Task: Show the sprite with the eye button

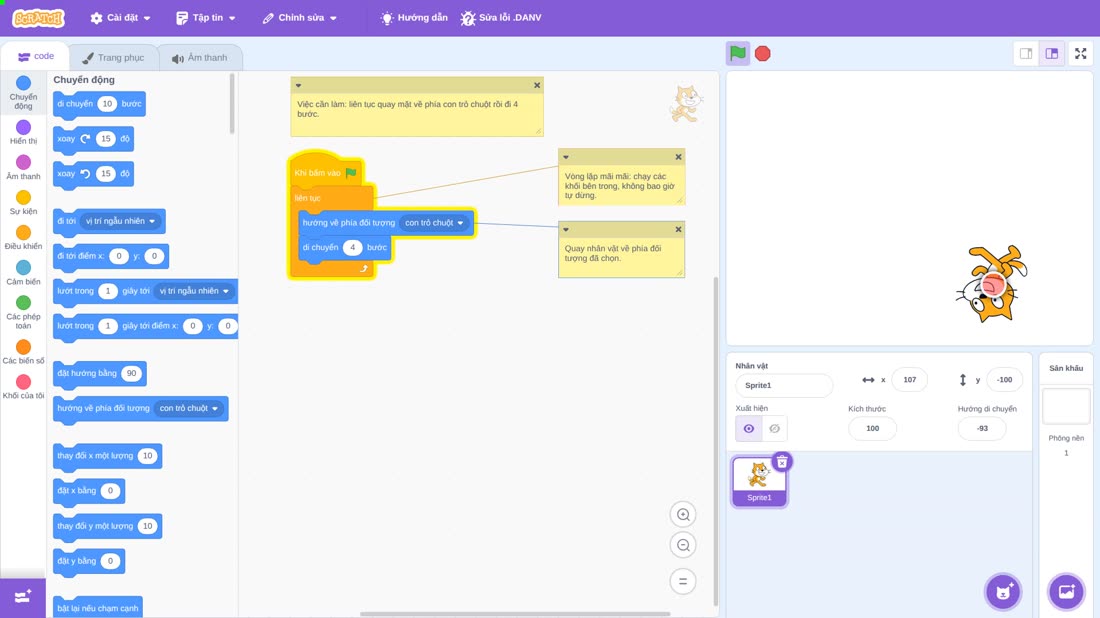Action: click(x=749, y=429)
